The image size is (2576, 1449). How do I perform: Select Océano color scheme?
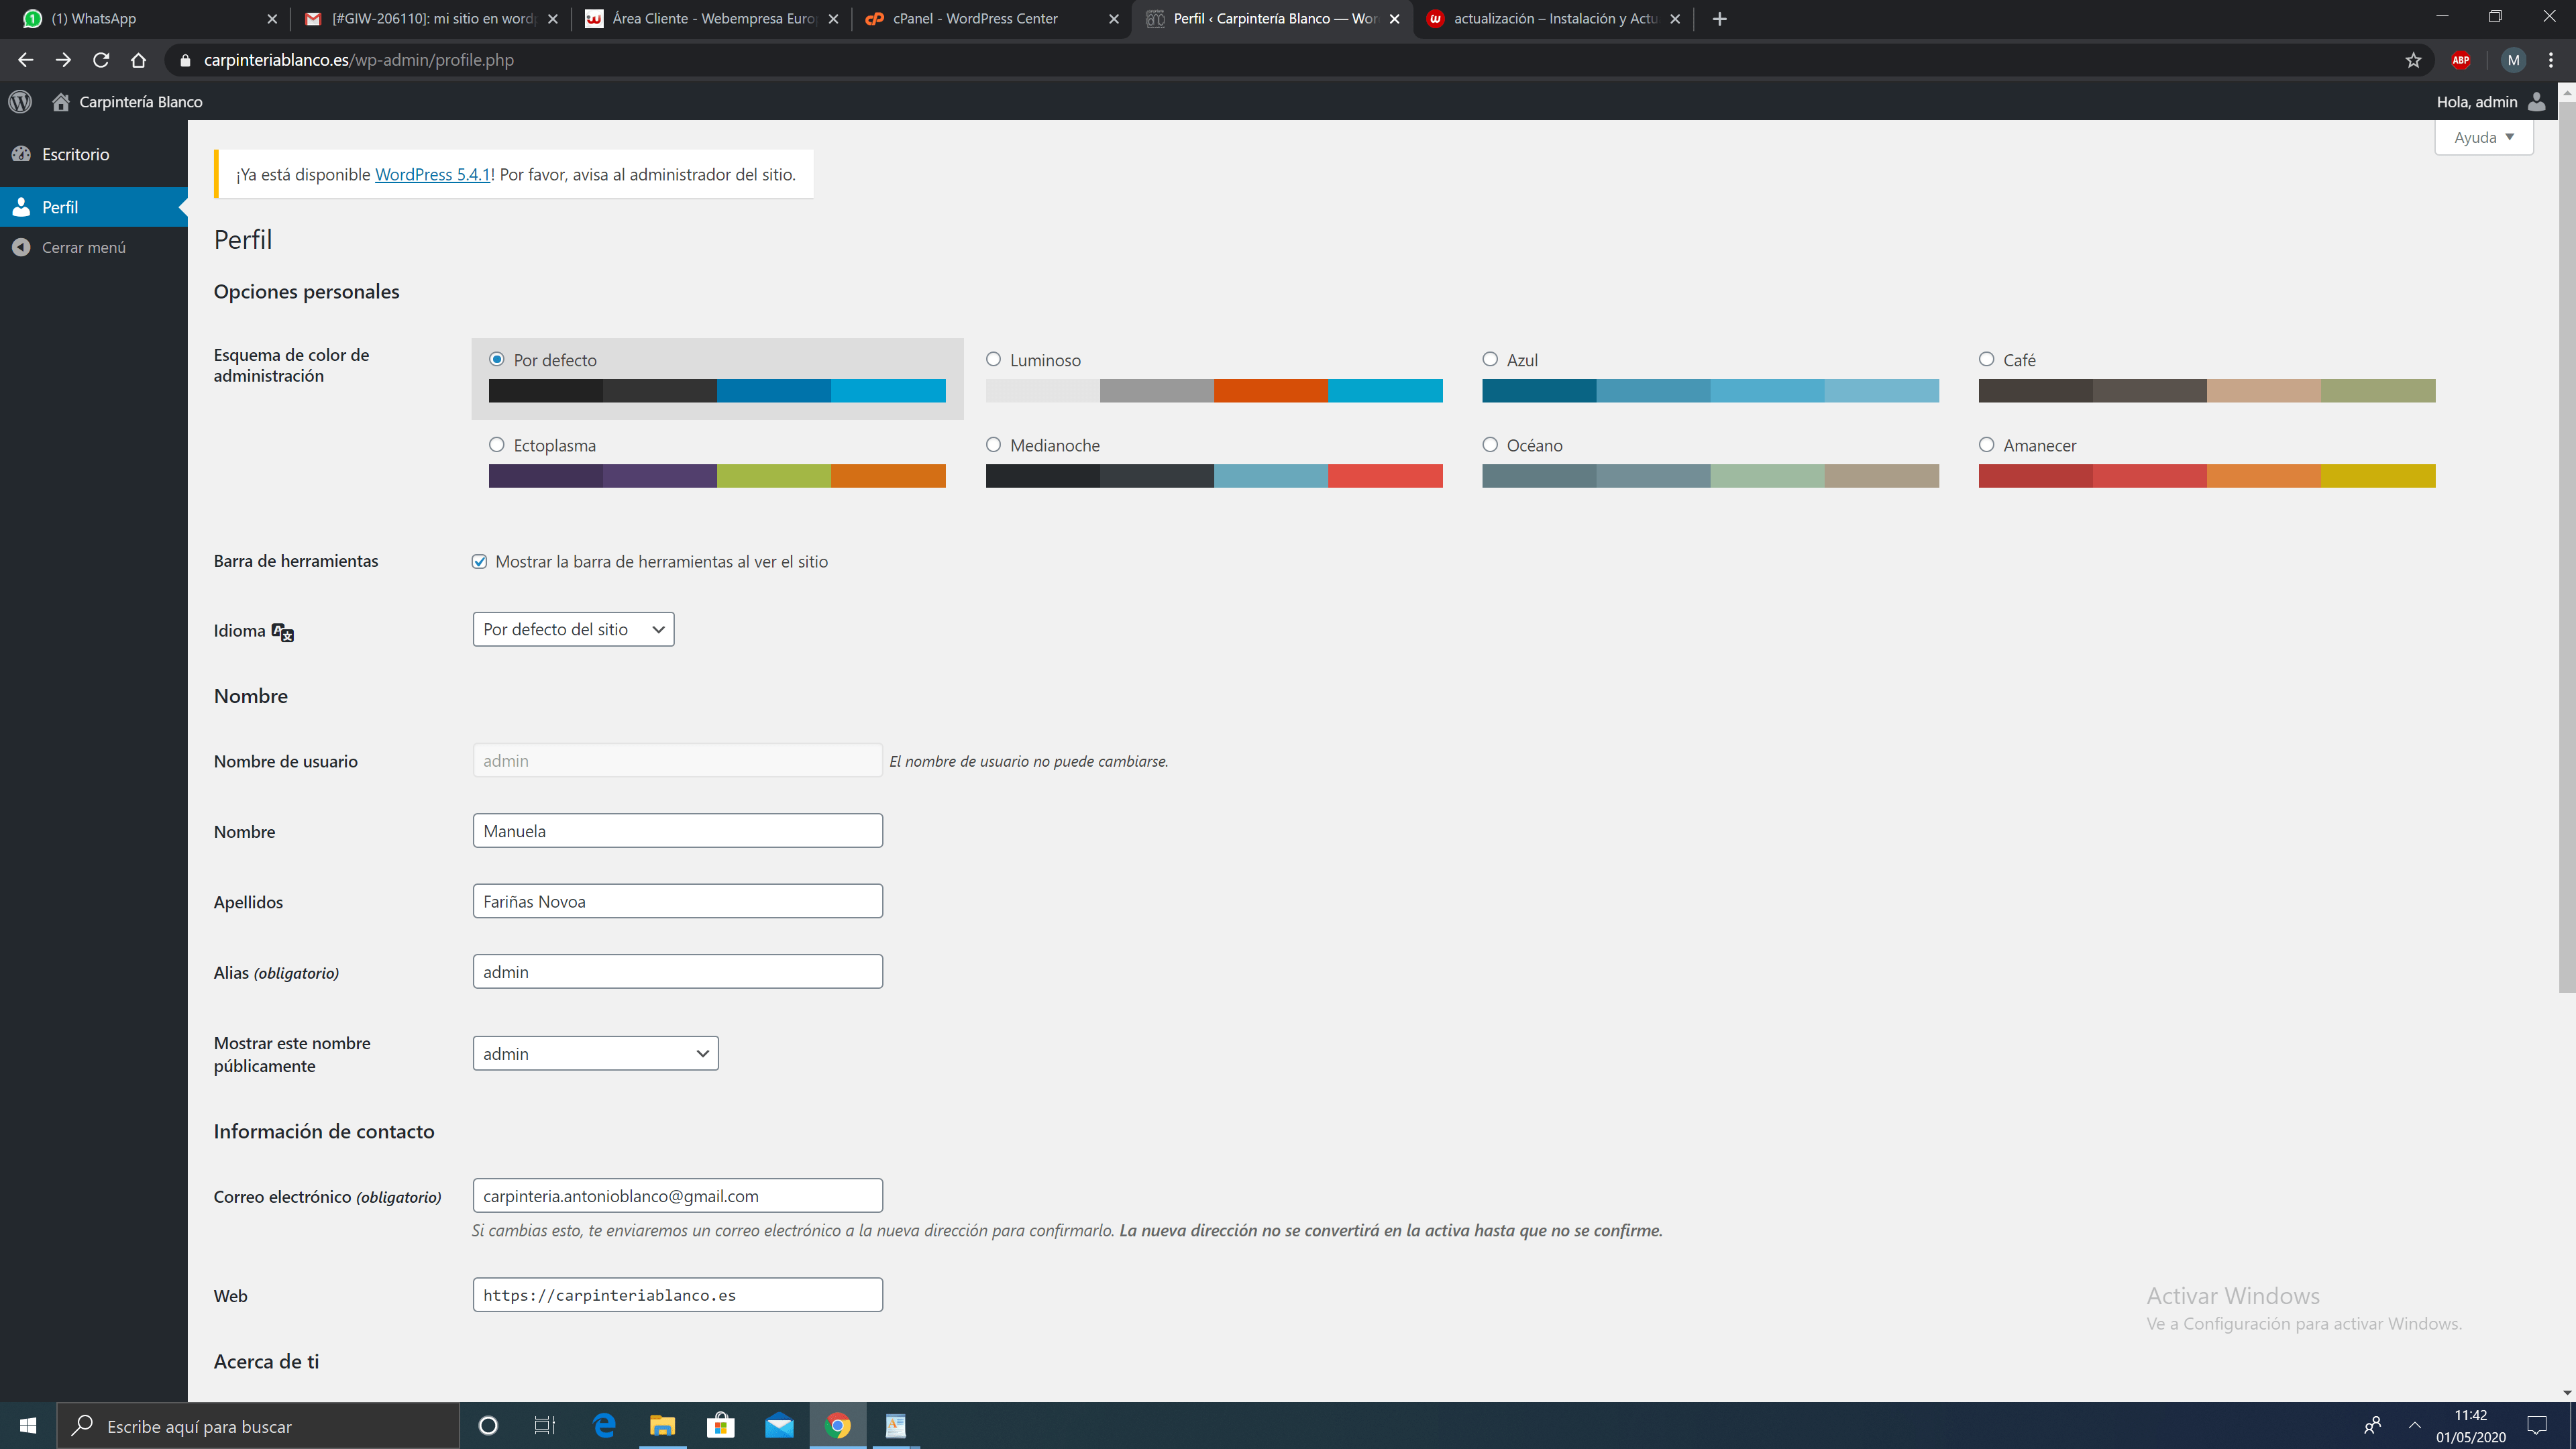1490,445
